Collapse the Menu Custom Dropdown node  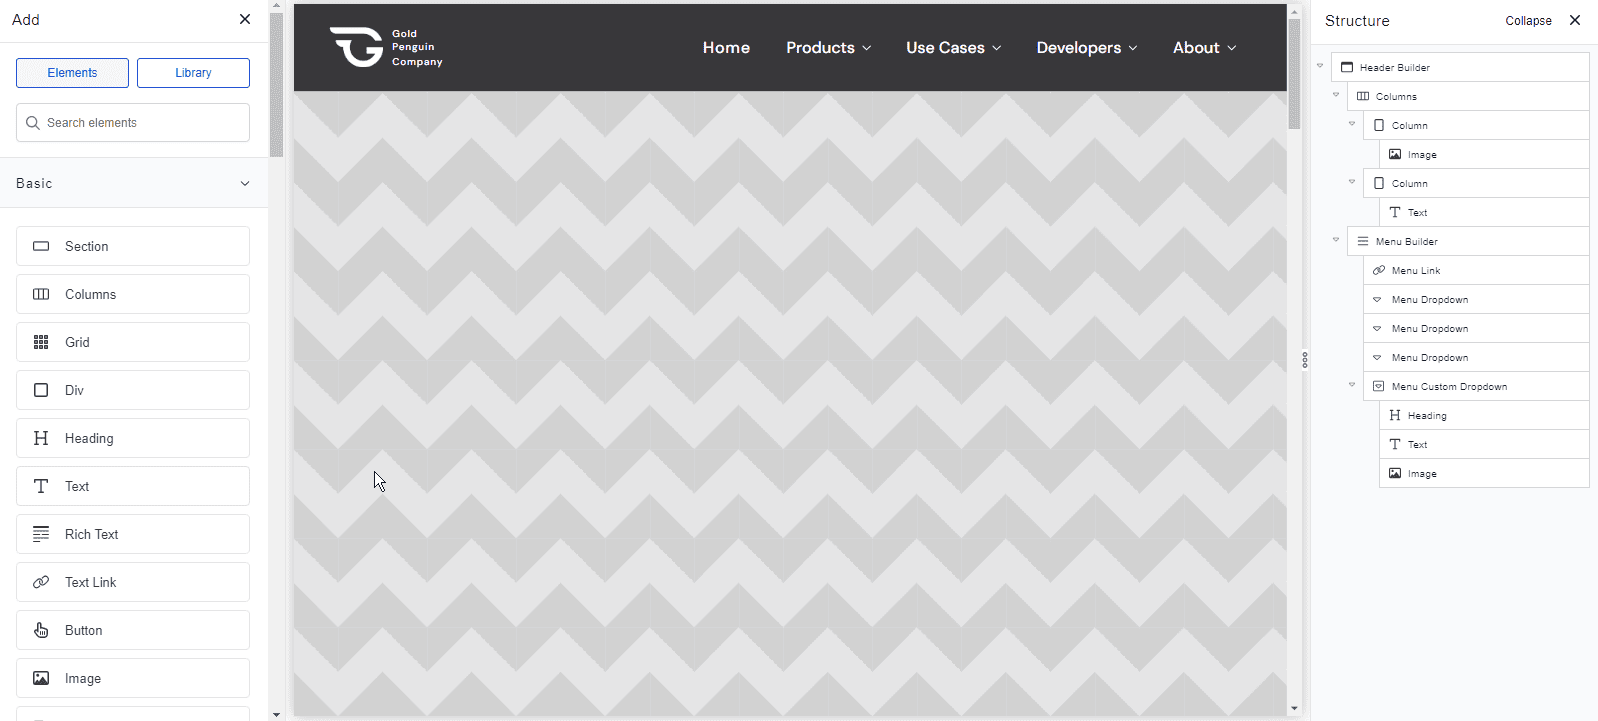1352,385
